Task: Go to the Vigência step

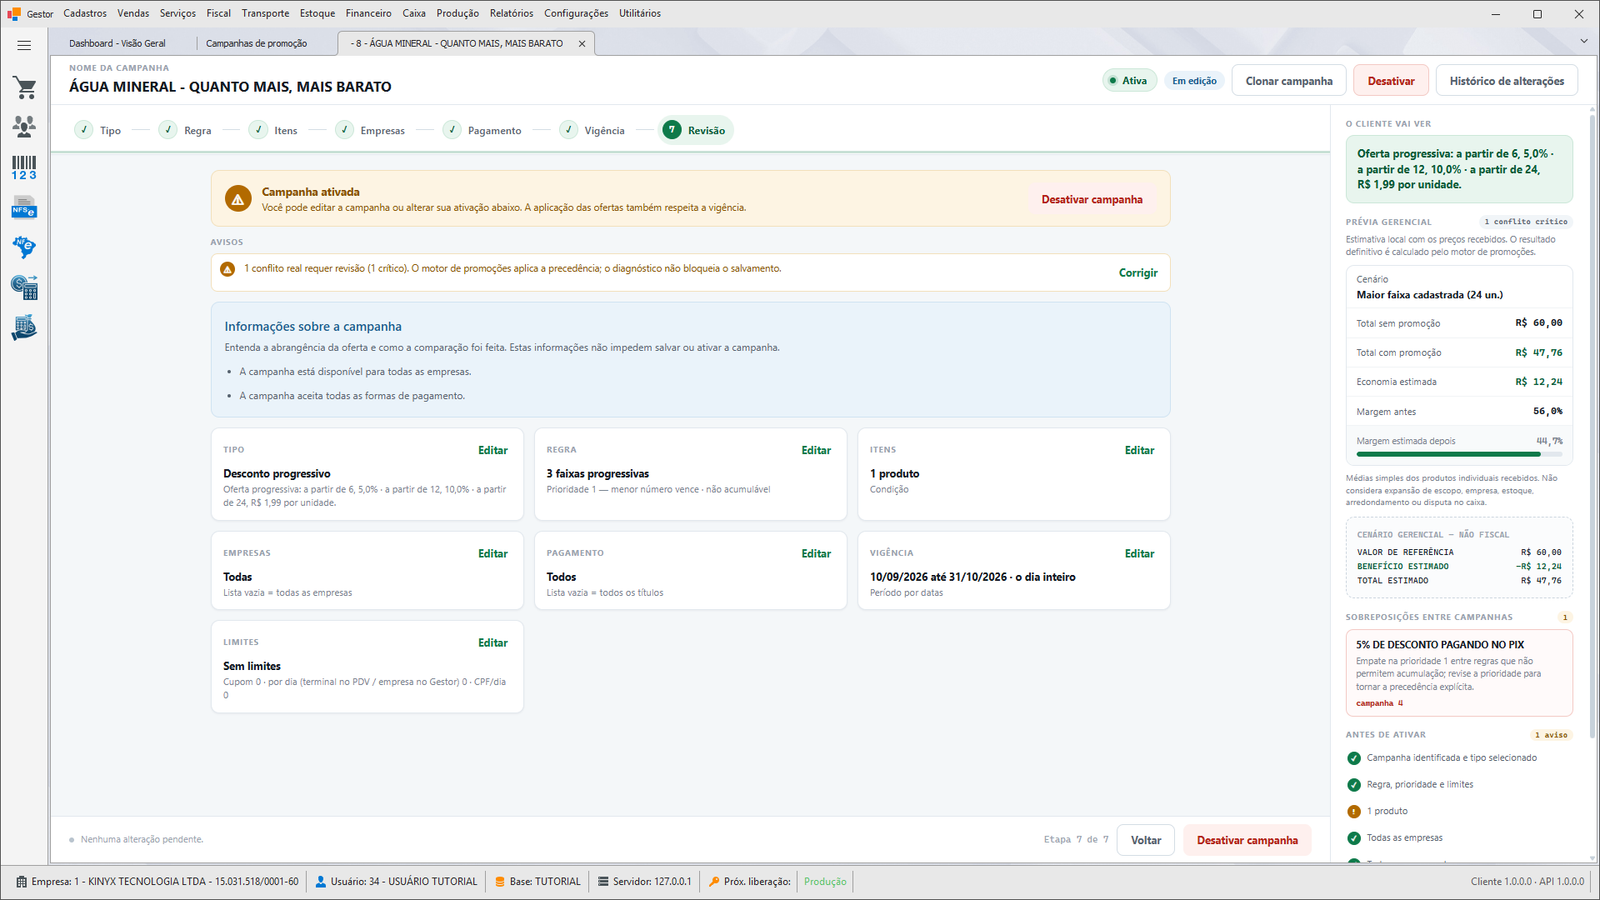Action: (x=593, y=130)
